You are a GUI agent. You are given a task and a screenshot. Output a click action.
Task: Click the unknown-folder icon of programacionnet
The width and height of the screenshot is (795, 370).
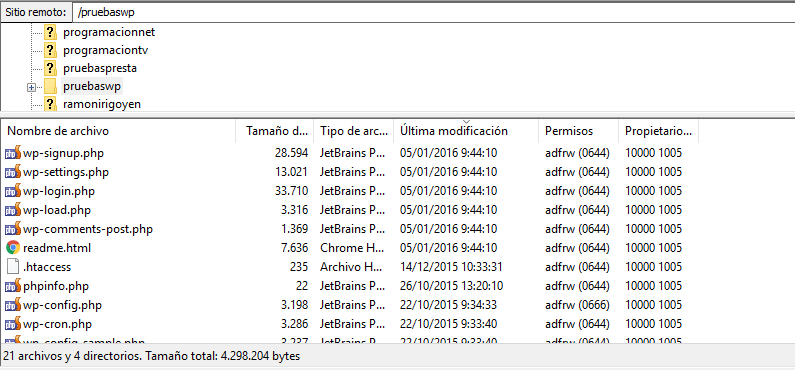(50, 32)
